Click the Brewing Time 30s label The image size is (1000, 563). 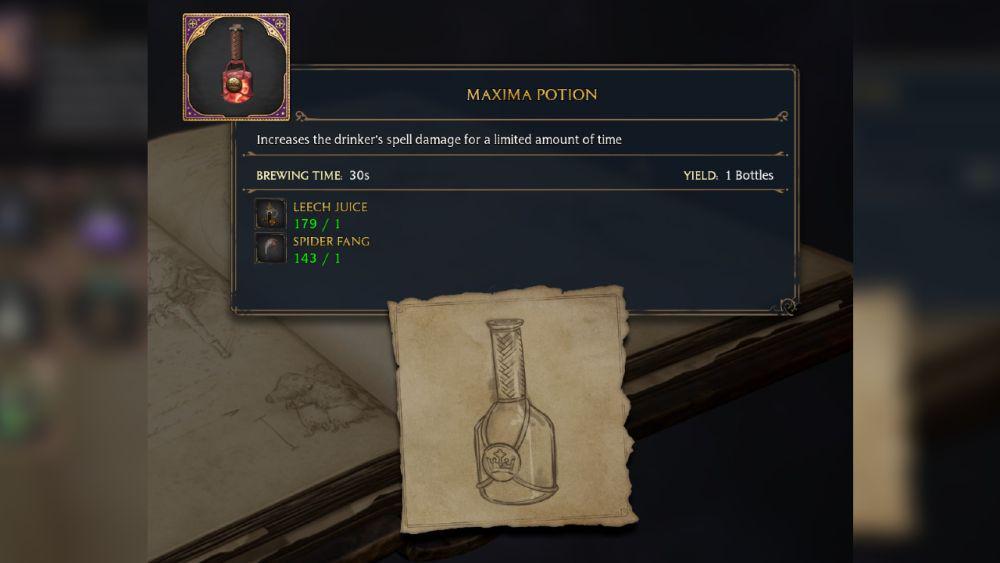(x=312, y=175)
